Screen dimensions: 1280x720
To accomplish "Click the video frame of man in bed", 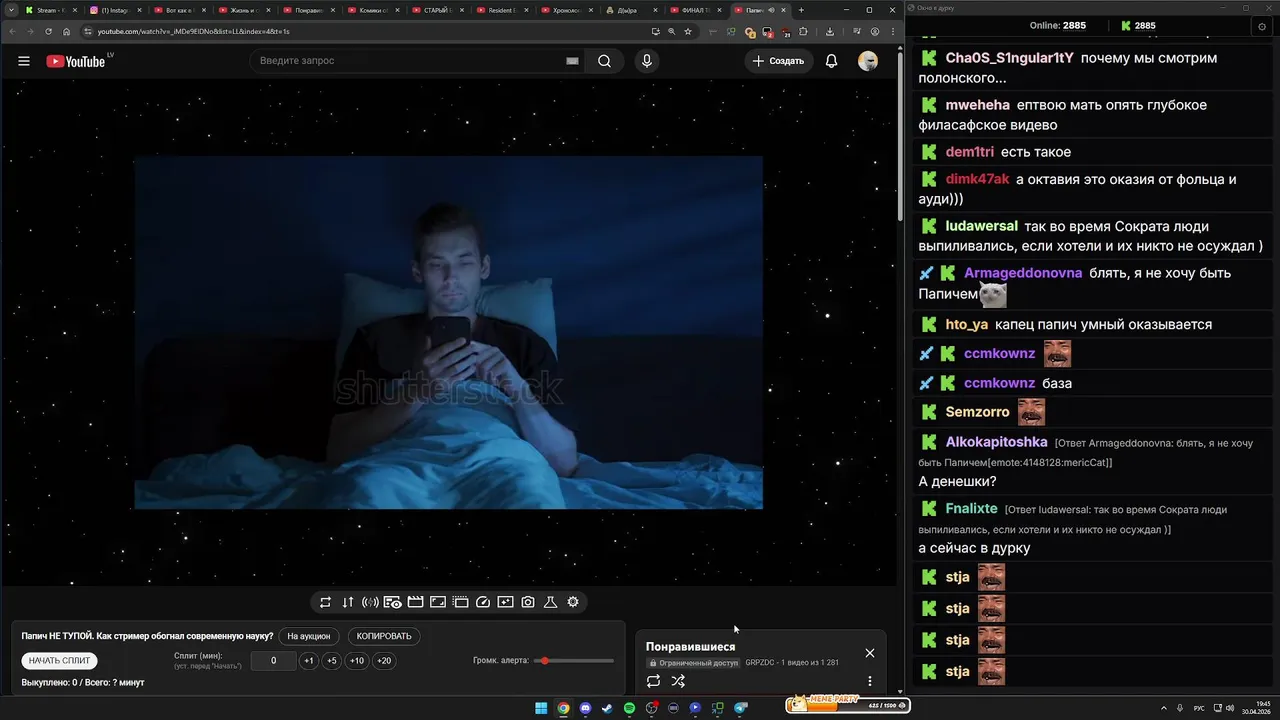I will point(448,332).
